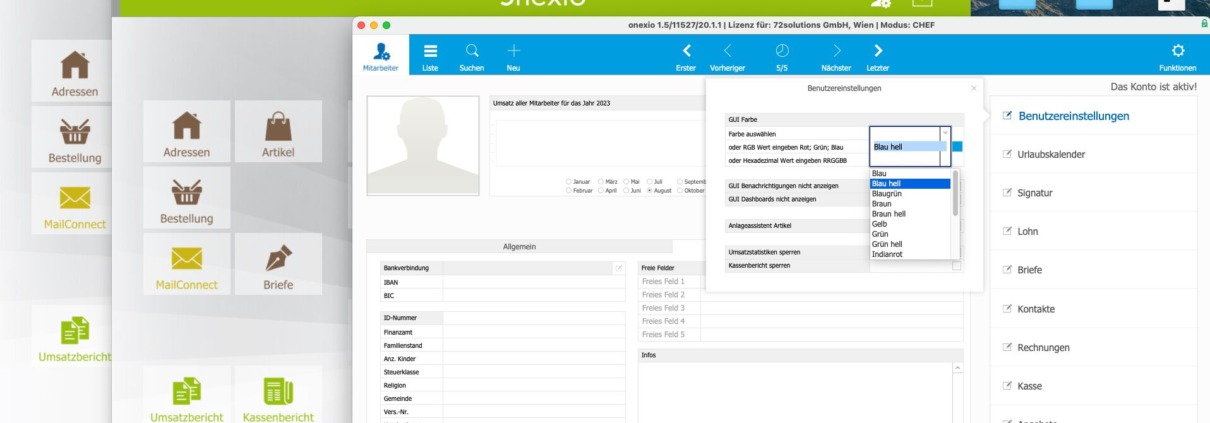Screen dimensions: 1210x423
Task: Tick the Kassenbericht sperren checkbox
Action: [956, 266]
